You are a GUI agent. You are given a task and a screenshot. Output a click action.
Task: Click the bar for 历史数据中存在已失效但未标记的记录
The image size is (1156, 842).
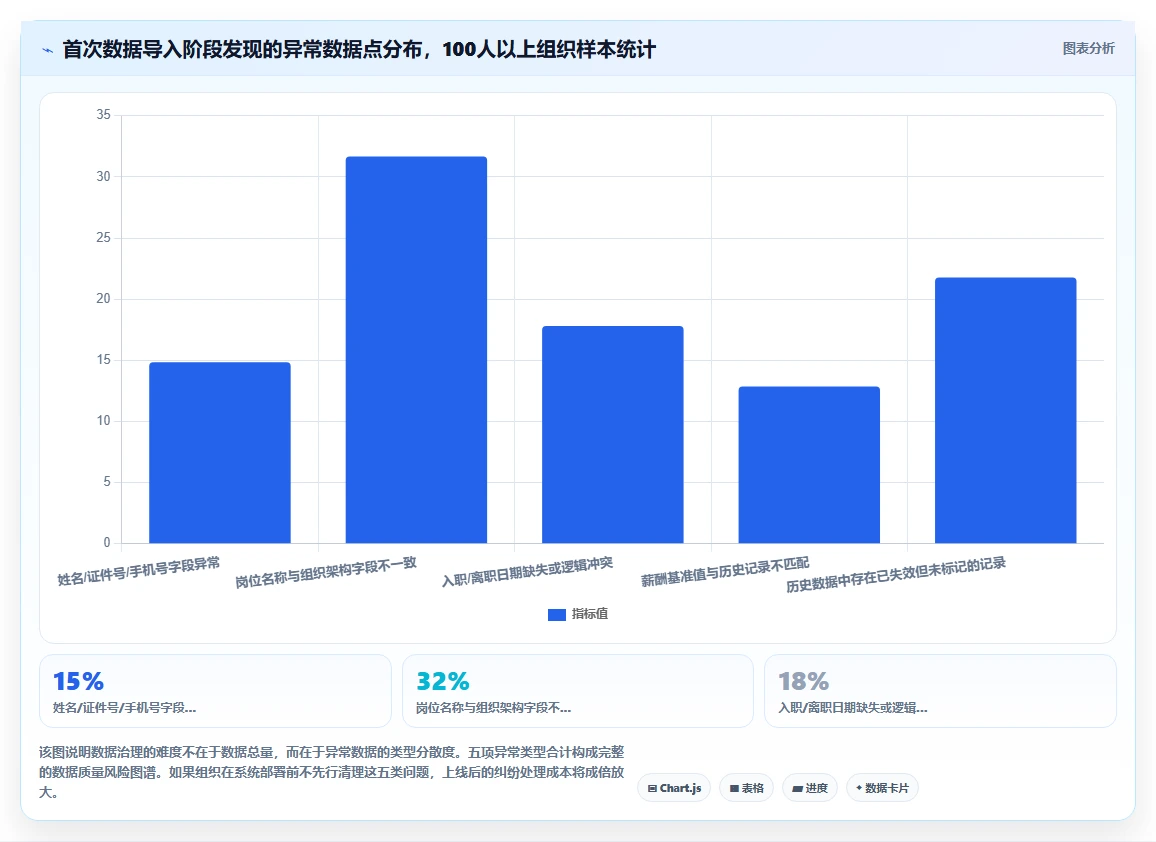[1006, 411]
